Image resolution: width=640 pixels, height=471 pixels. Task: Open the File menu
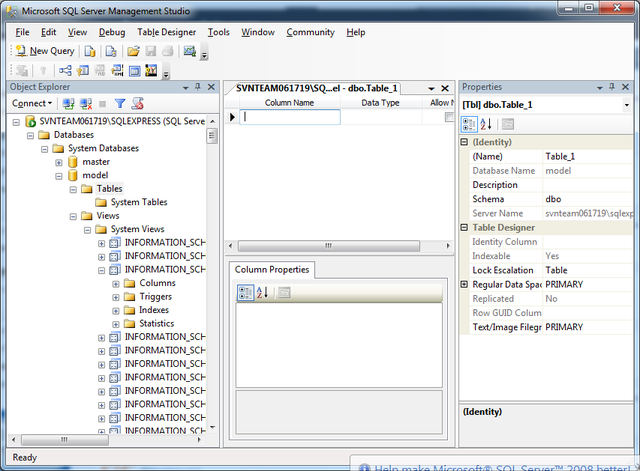coord(22,32)
